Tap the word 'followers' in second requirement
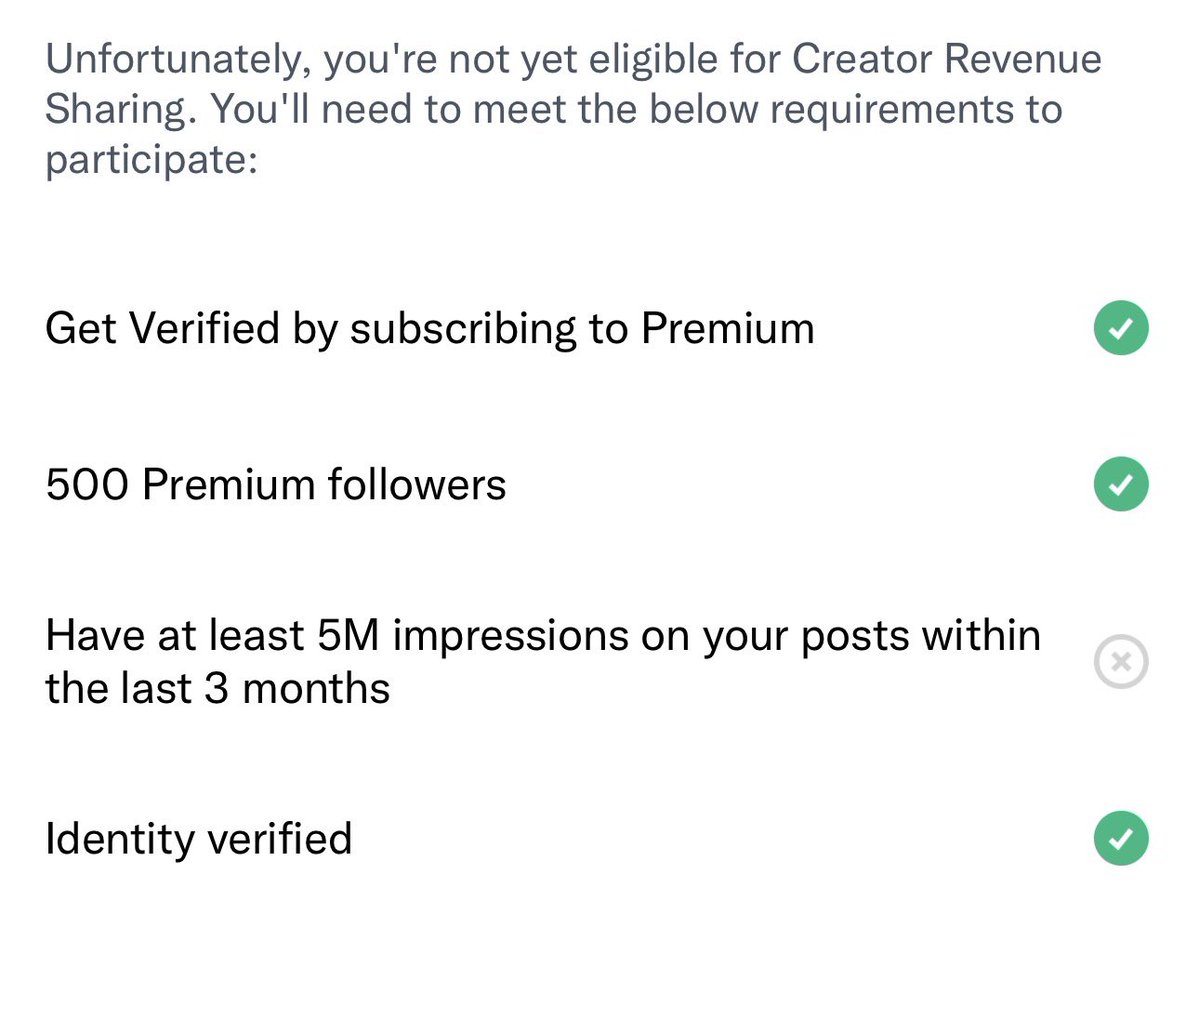The image size is (1199, 1020). point(416,485)
